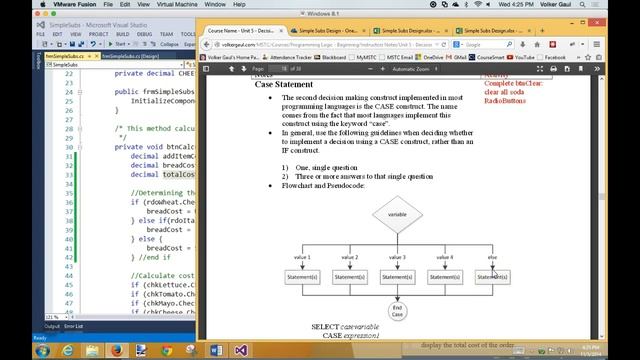Collapse the code block at line 24
The image size is (640, 360).
80,92
